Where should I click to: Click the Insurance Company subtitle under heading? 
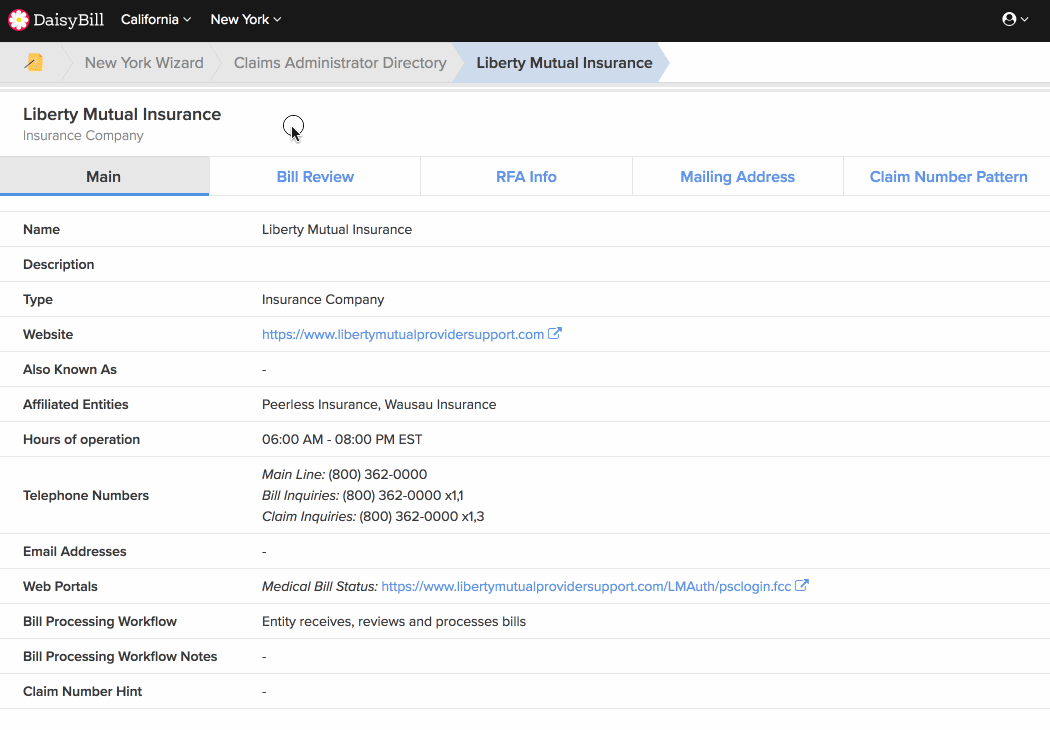point(83,135)
